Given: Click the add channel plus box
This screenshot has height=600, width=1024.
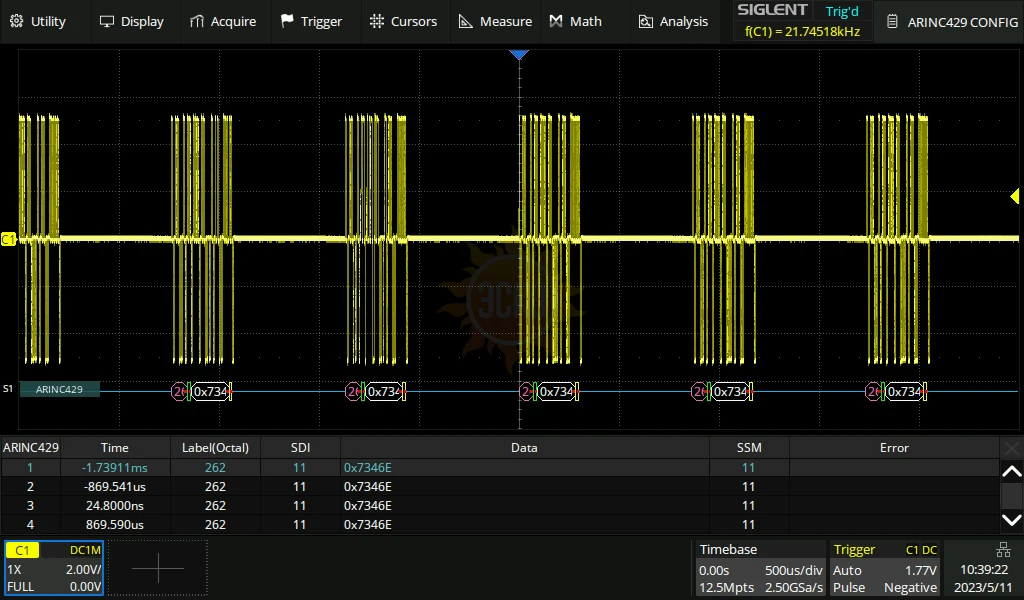Looking at the screenshot, I should point(158,568).
